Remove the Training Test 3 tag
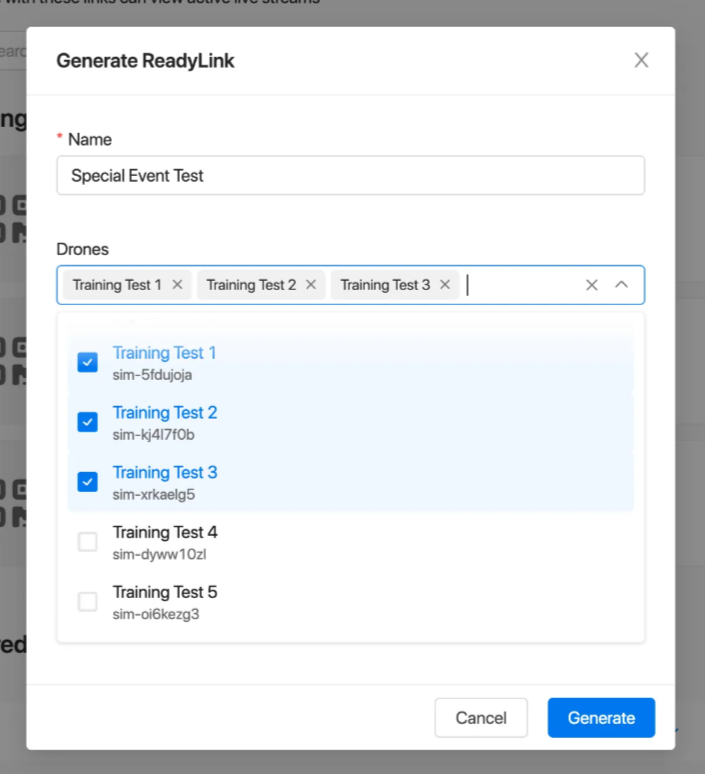 (445, 285)
